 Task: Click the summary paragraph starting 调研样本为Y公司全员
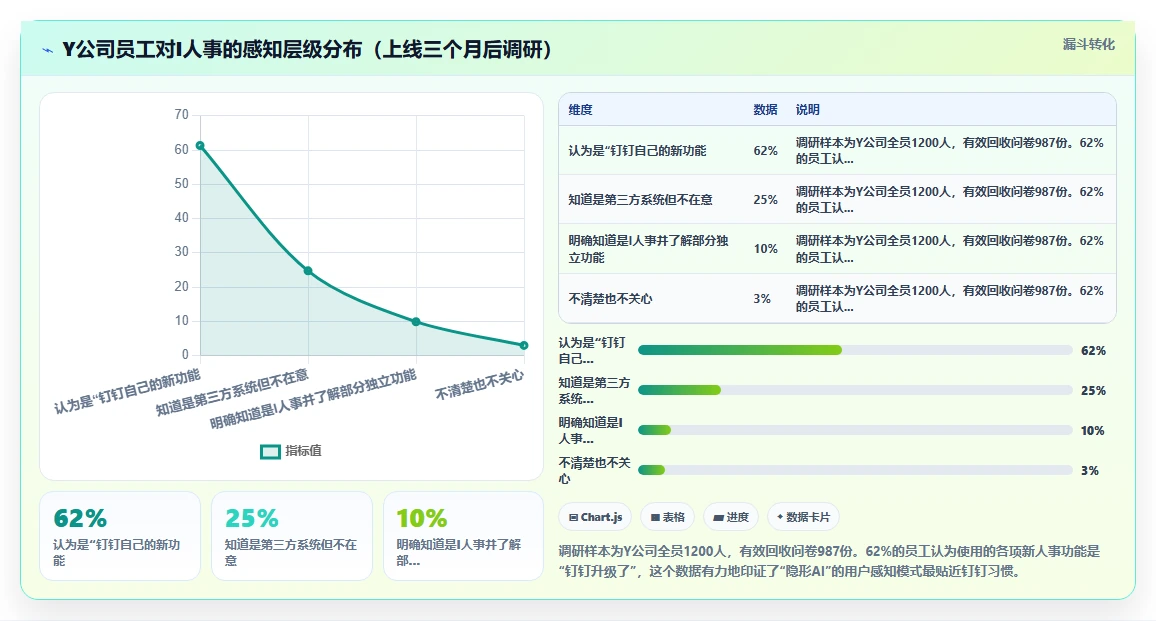pos(829,561)
